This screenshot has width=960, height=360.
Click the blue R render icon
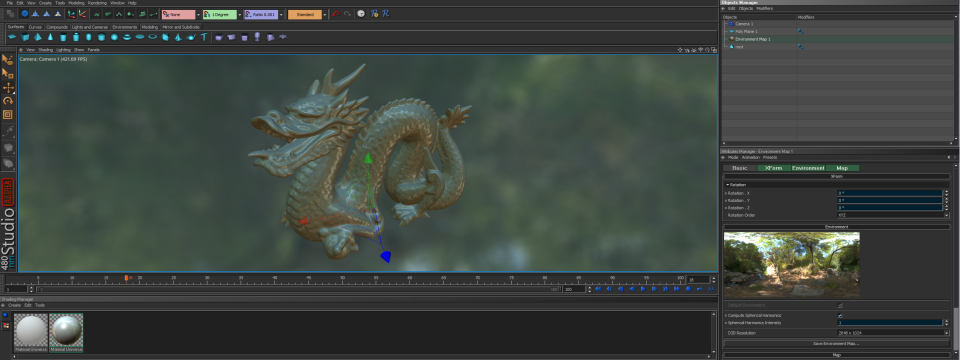click(x=385, y=13)
